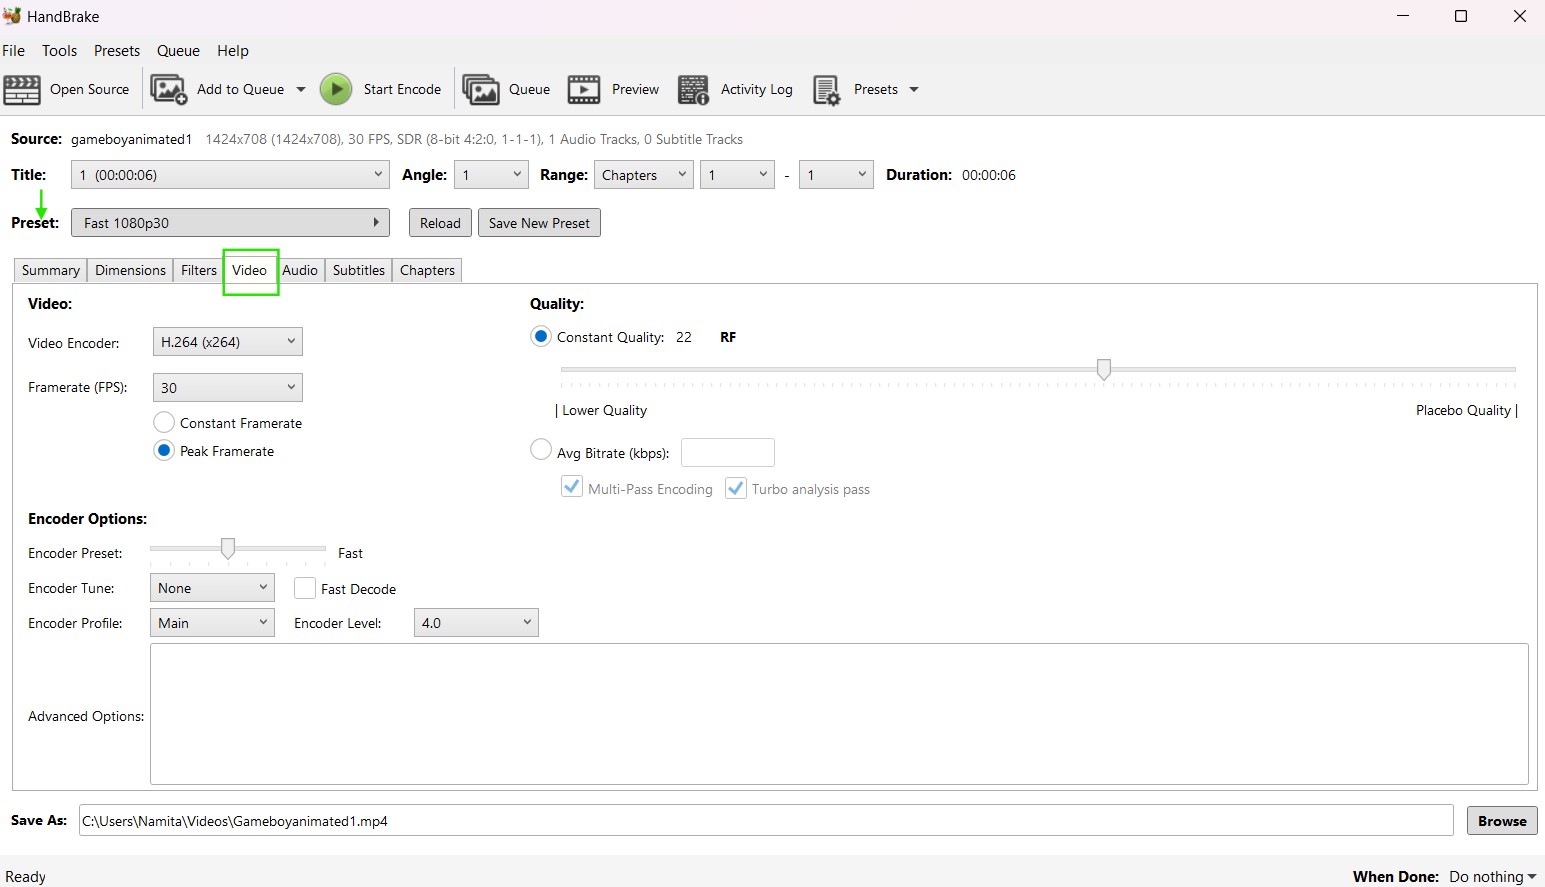
Task: Click the Add to Queue image icon
Action: [x=169, y=89]
